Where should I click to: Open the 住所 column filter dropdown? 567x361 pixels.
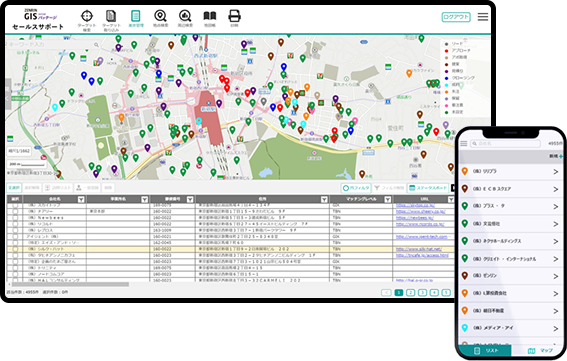click(x=324, y=199)
